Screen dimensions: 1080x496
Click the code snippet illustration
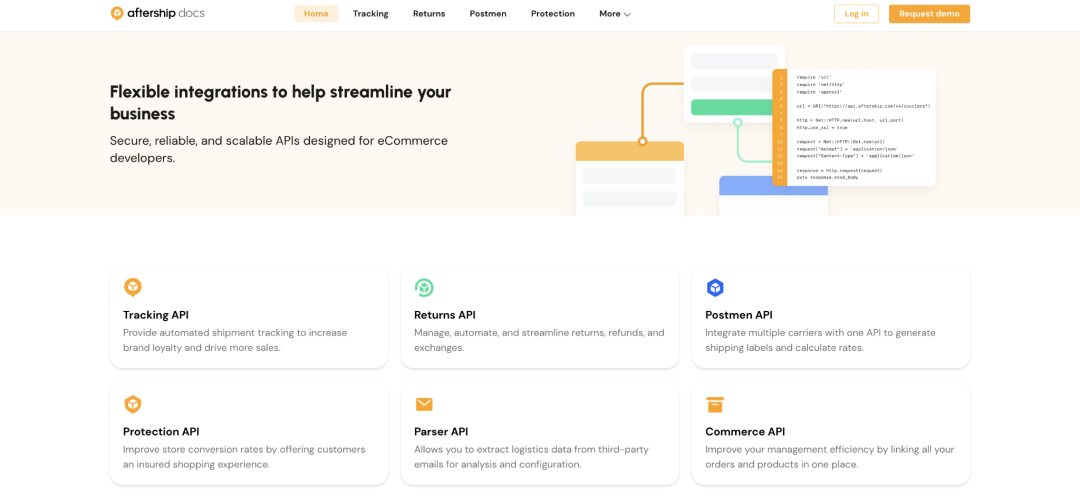(854, 127)
